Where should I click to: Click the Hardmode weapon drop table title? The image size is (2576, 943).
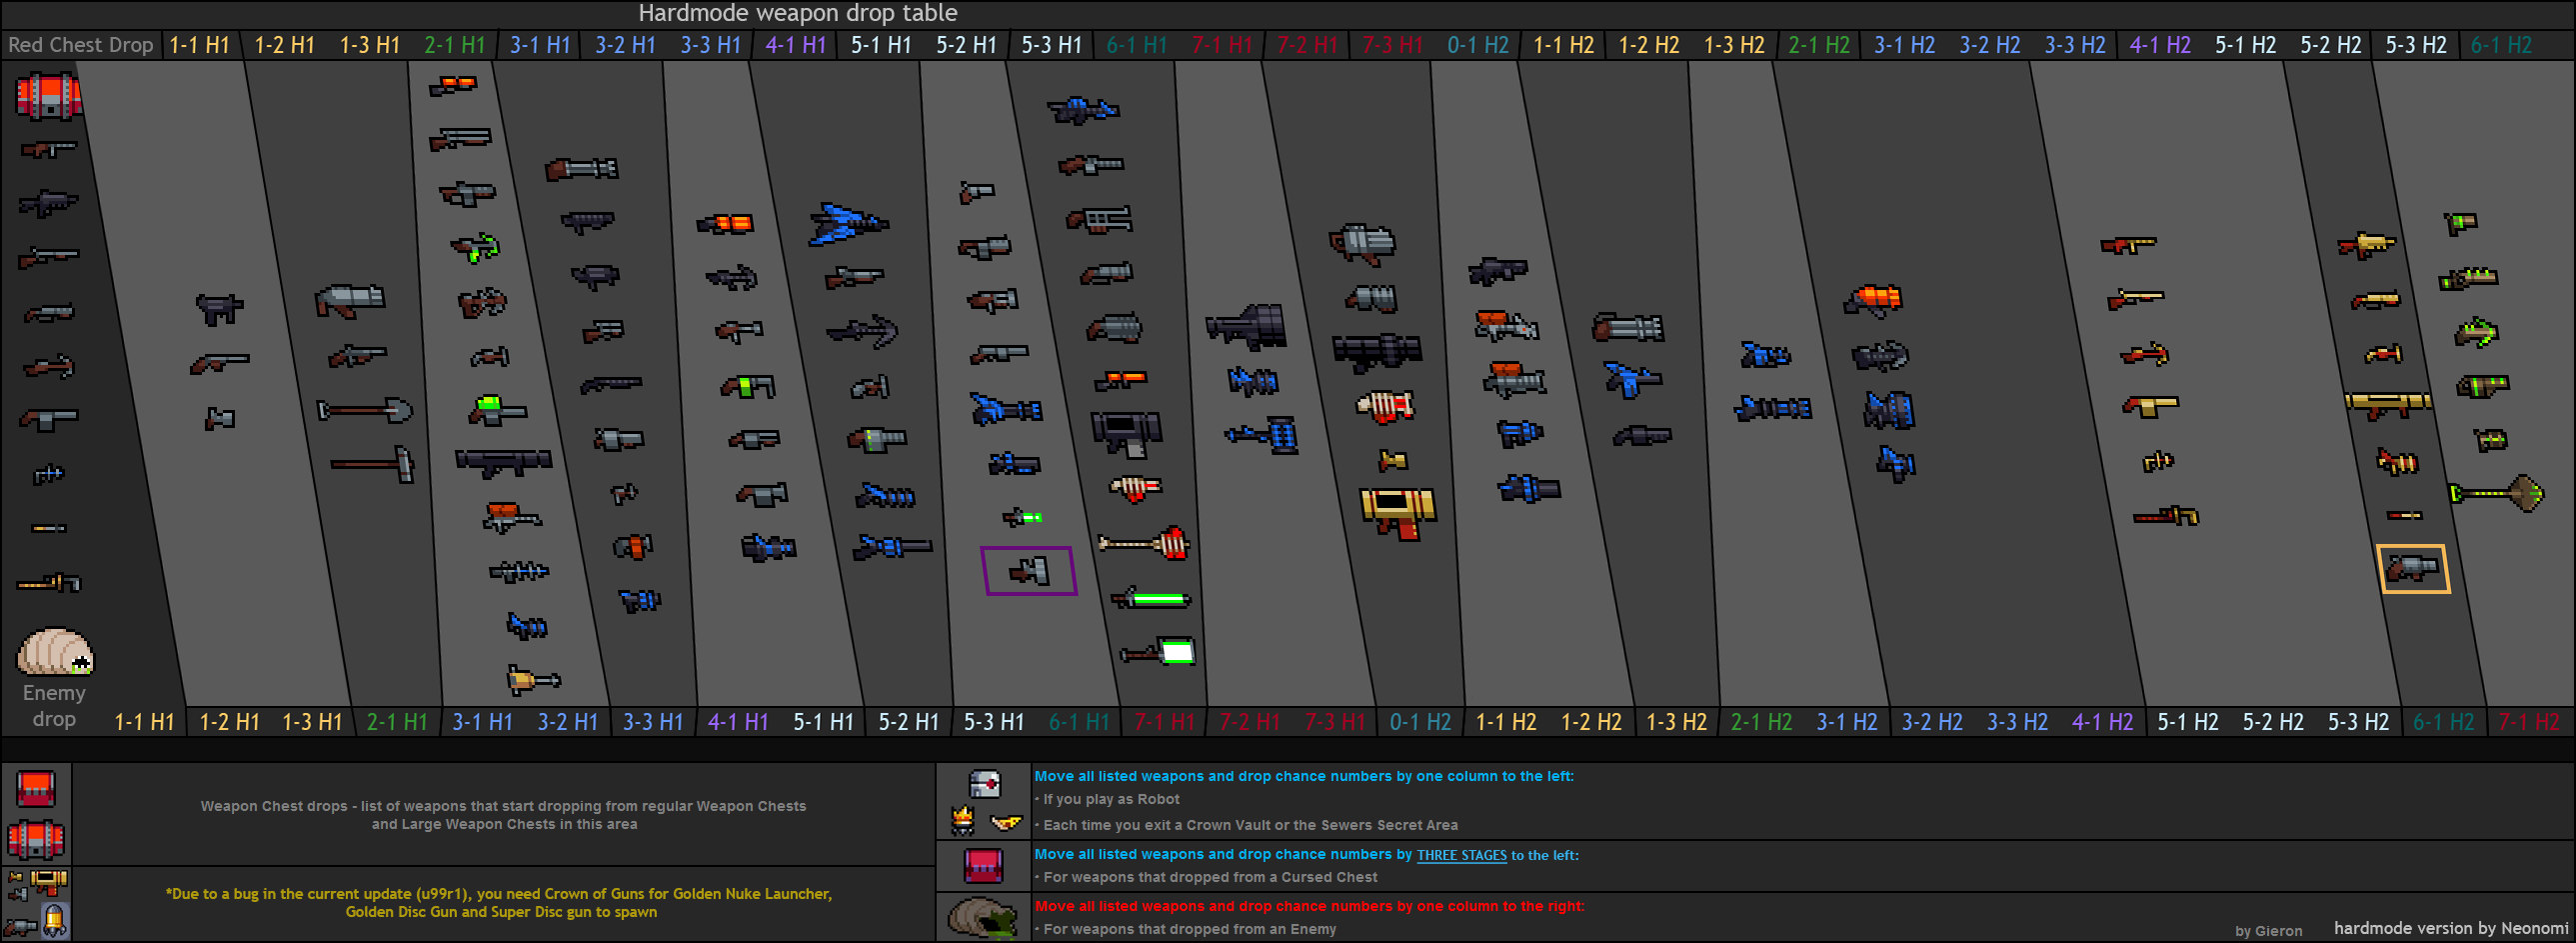797,14
